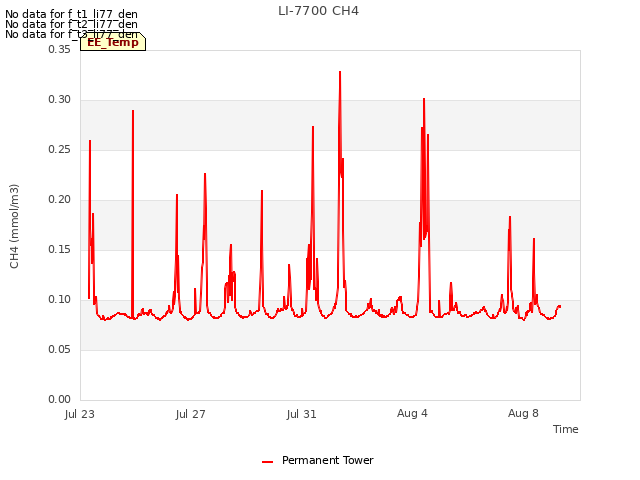640x480 pixels.
Task: Click the Aug 4 peak near 0.30
Action: point(424,99)
